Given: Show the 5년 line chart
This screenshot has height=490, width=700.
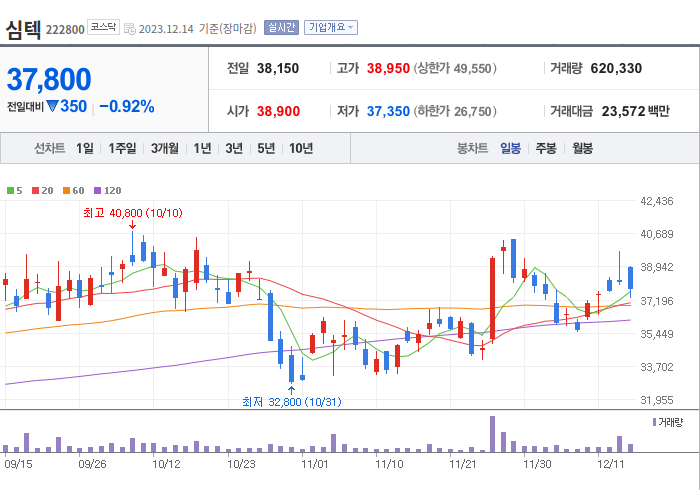Looking at the screenshot, I should (266, 148).
